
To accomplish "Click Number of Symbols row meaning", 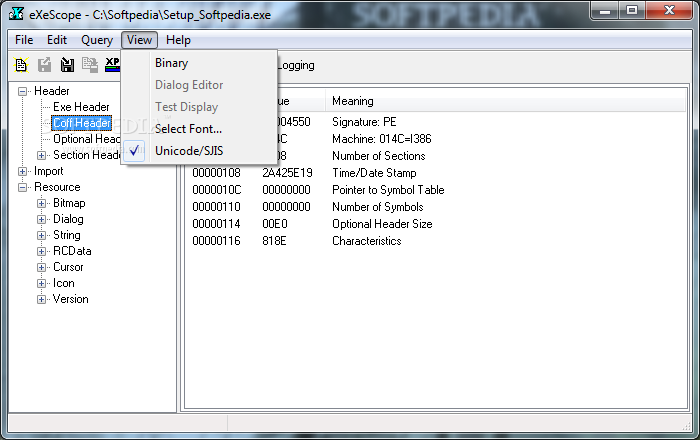I will tap(378, 207).
